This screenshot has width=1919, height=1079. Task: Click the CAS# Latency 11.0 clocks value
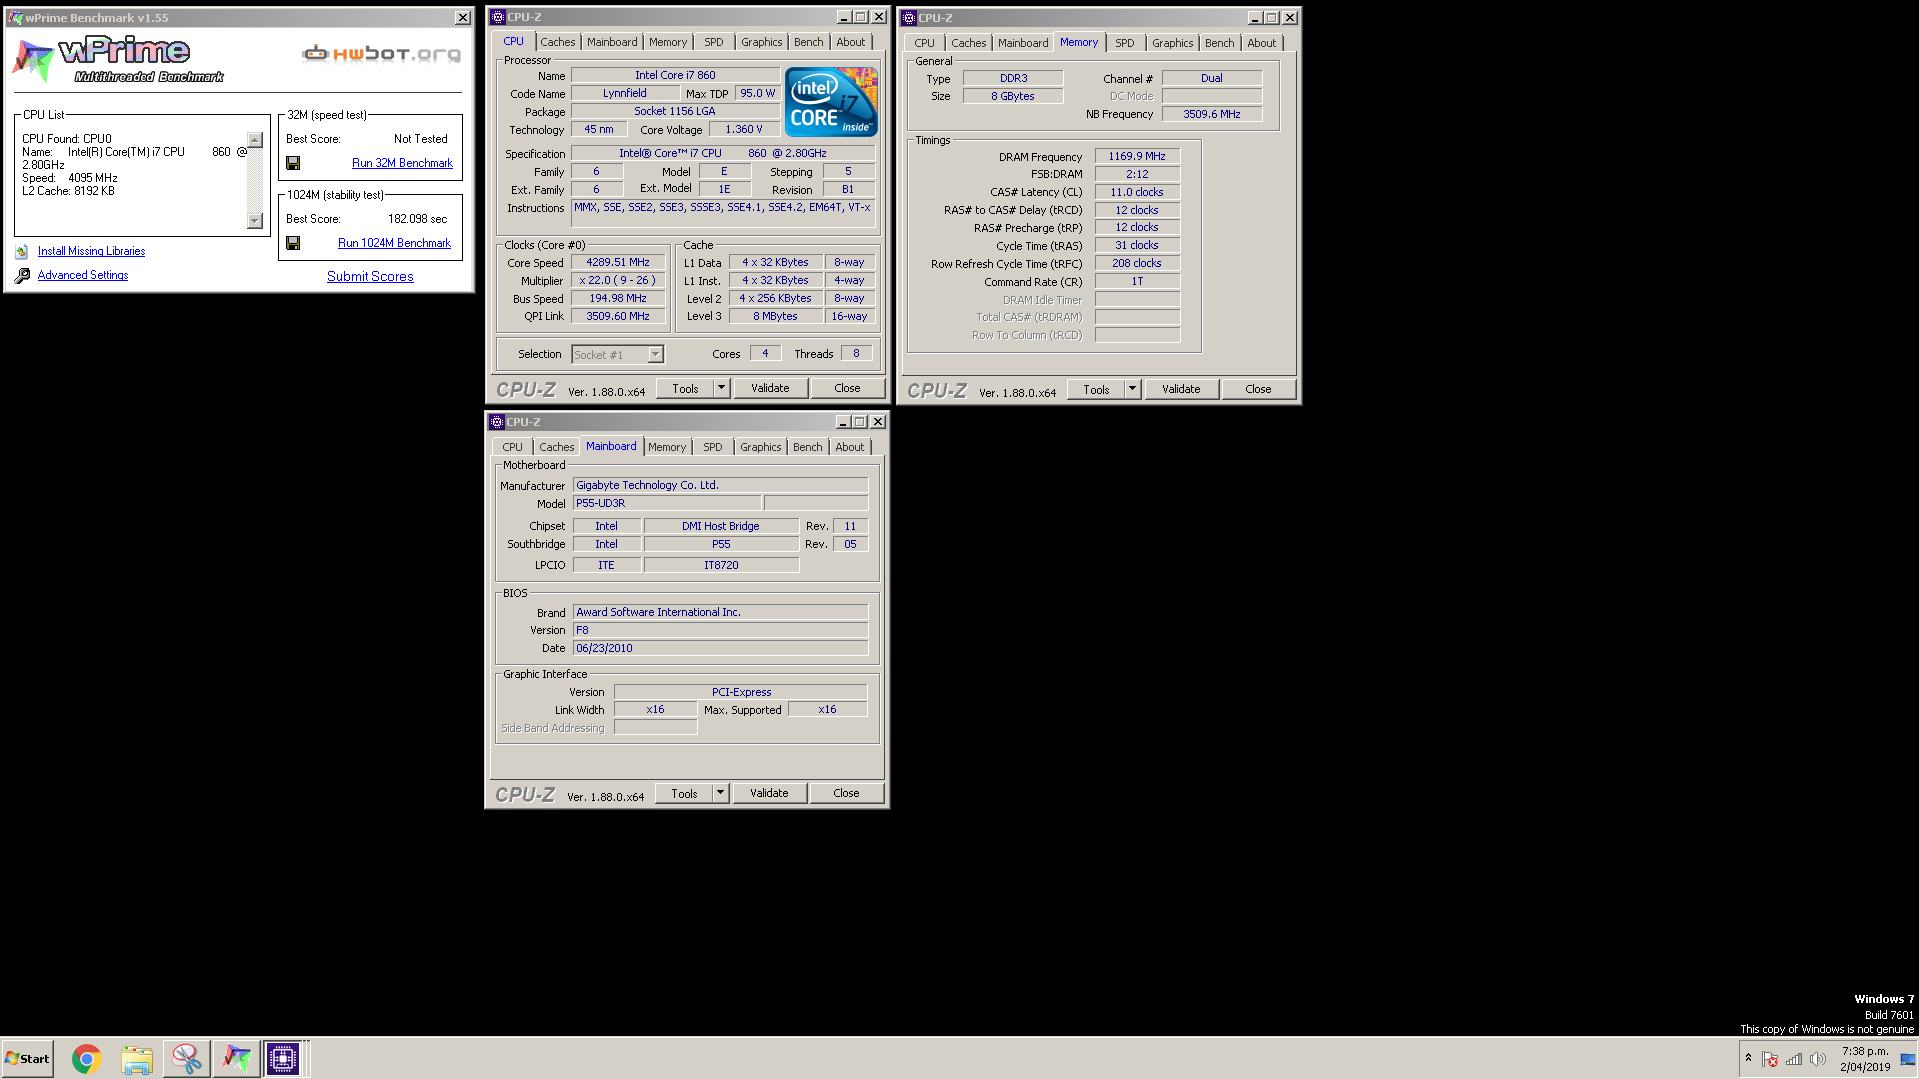point(1137,193)
